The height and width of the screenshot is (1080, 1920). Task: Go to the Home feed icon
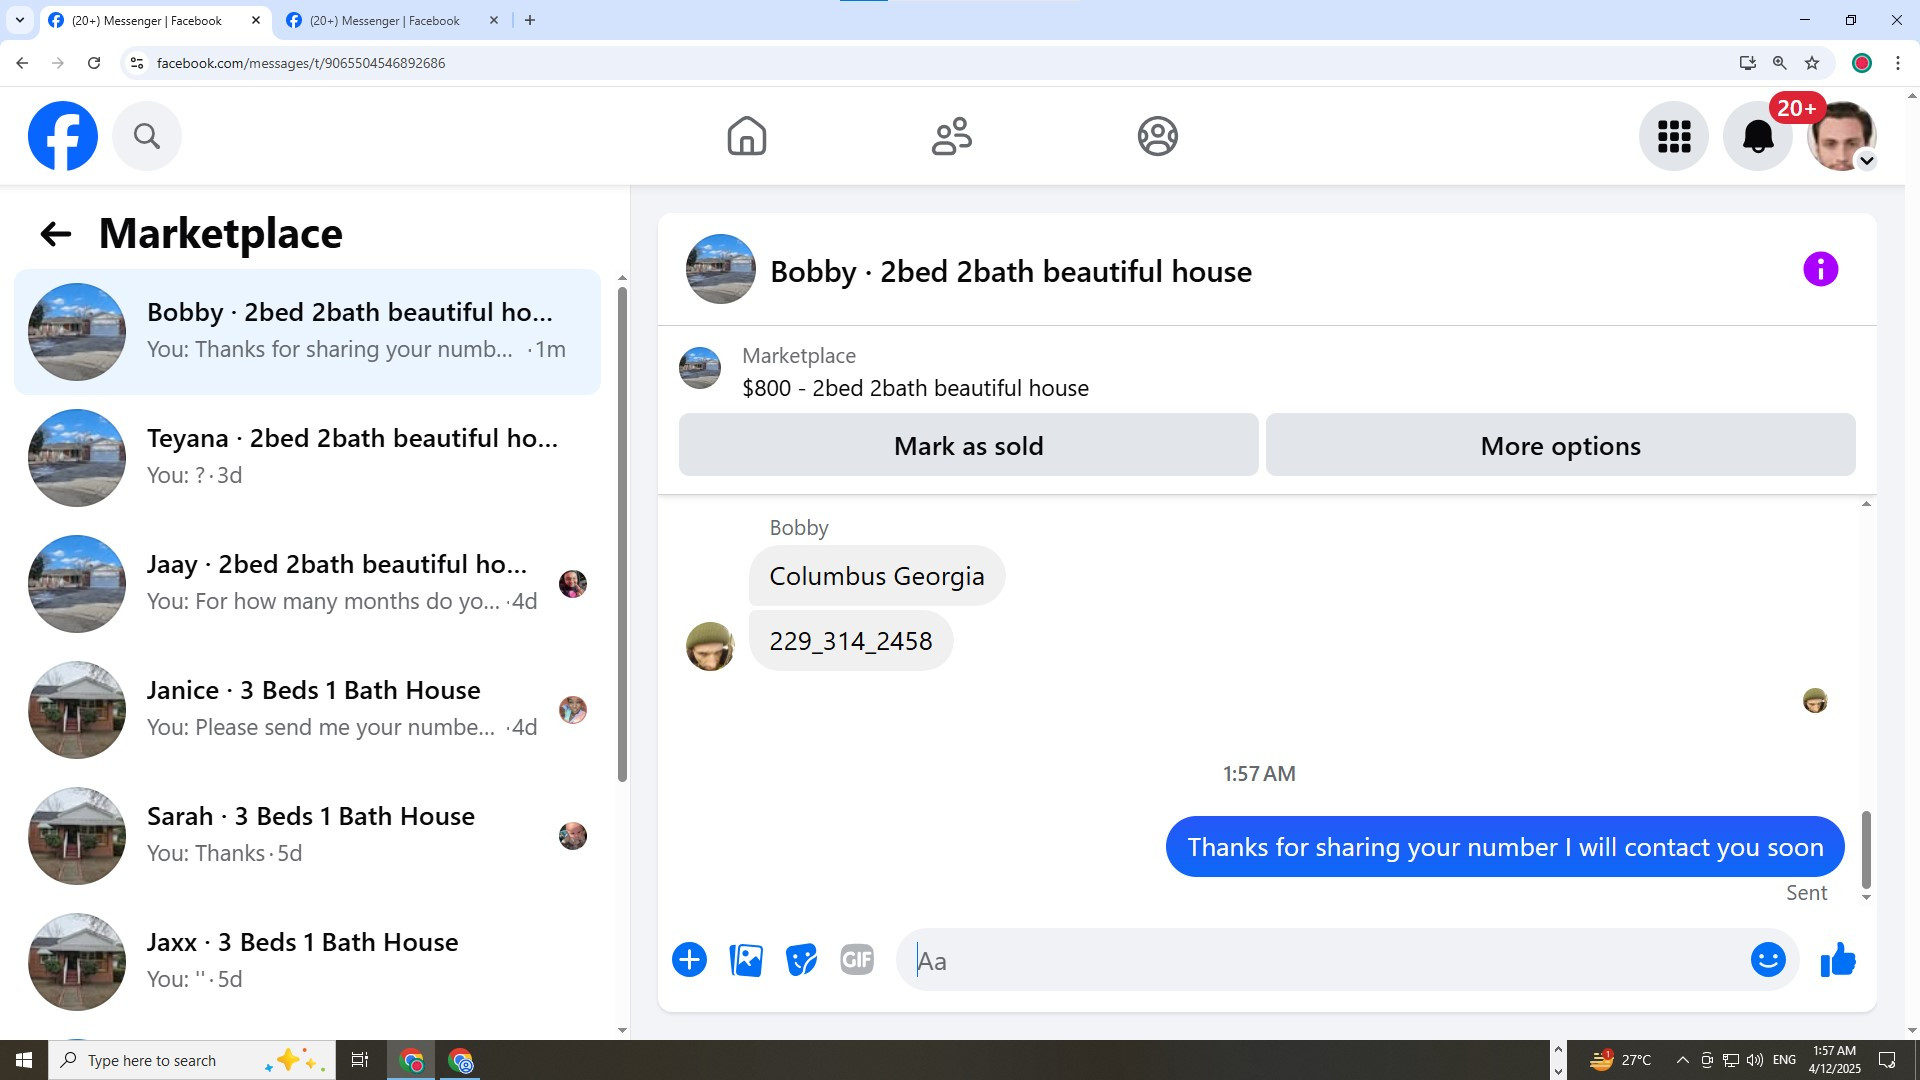(x=747, y=136)
